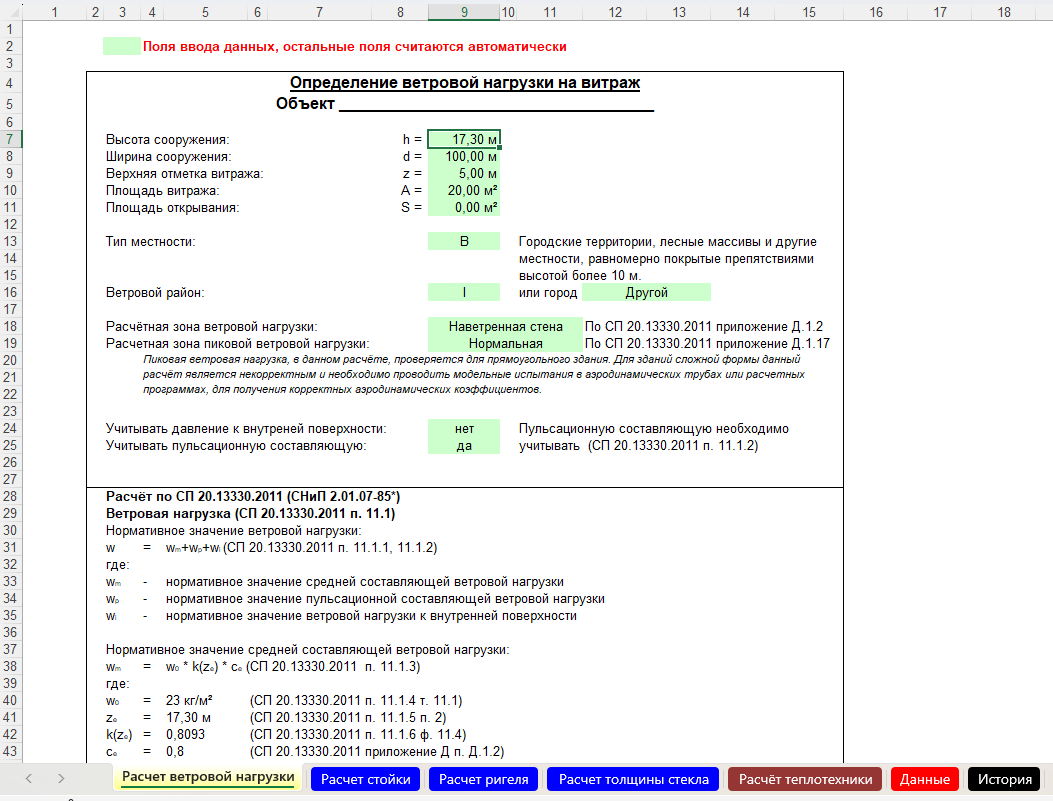Select row 24 header
The width and height of the screenshot is (1053, 801).
10,428
